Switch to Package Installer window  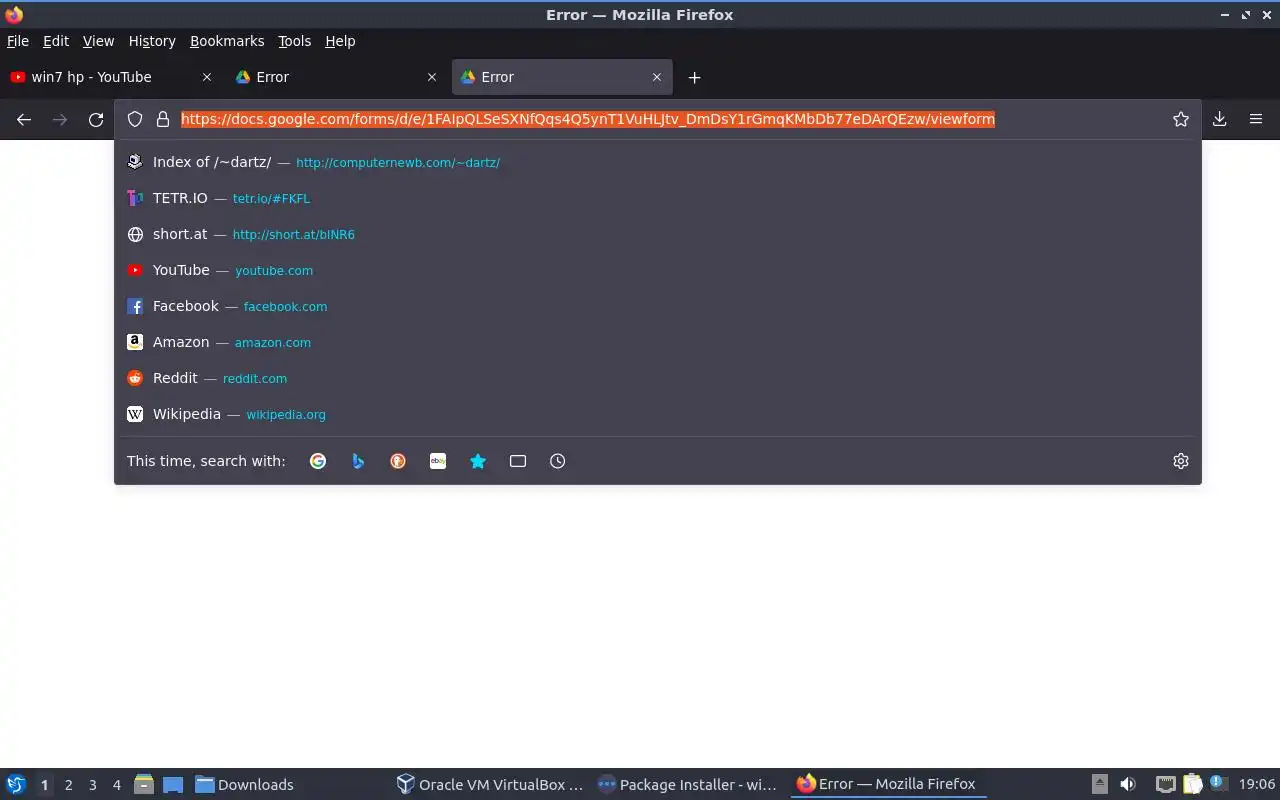[687, 785]
